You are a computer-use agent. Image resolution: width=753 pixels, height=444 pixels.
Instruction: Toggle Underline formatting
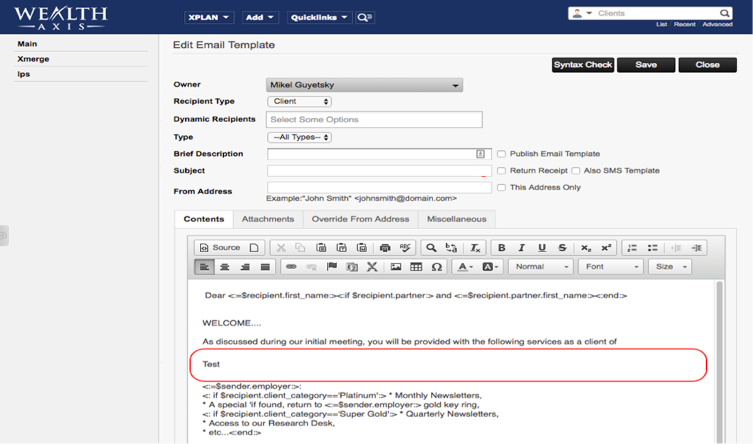coord(542,248)
